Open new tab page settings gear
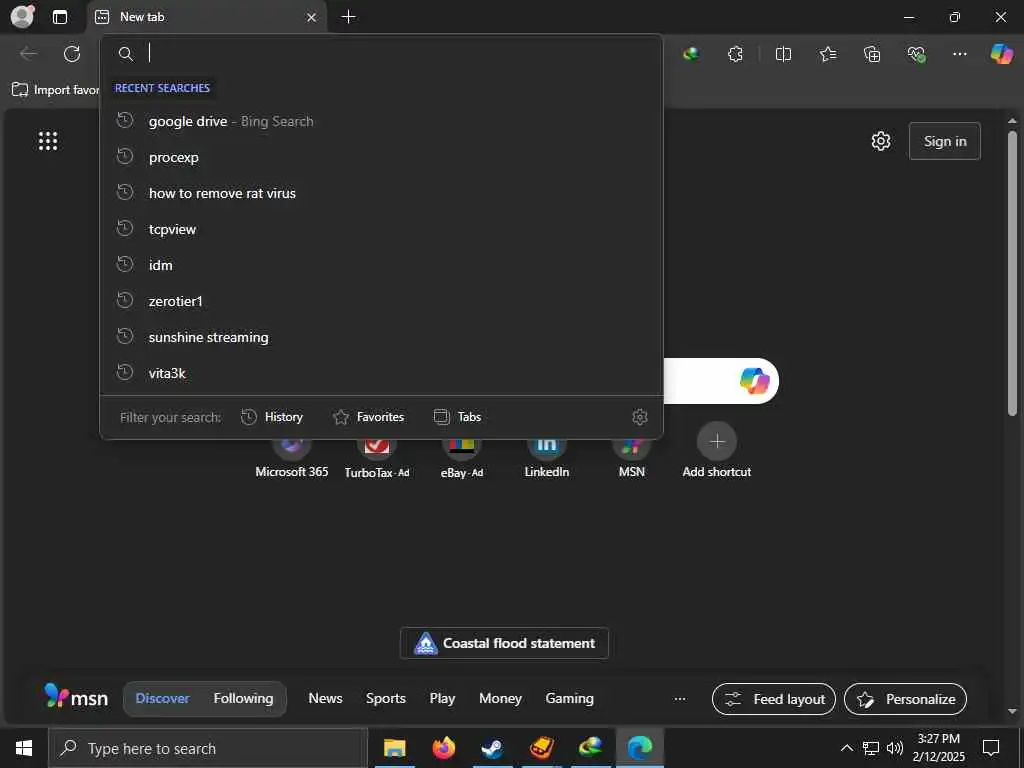Screen dimensions: 1024x768 881,141
